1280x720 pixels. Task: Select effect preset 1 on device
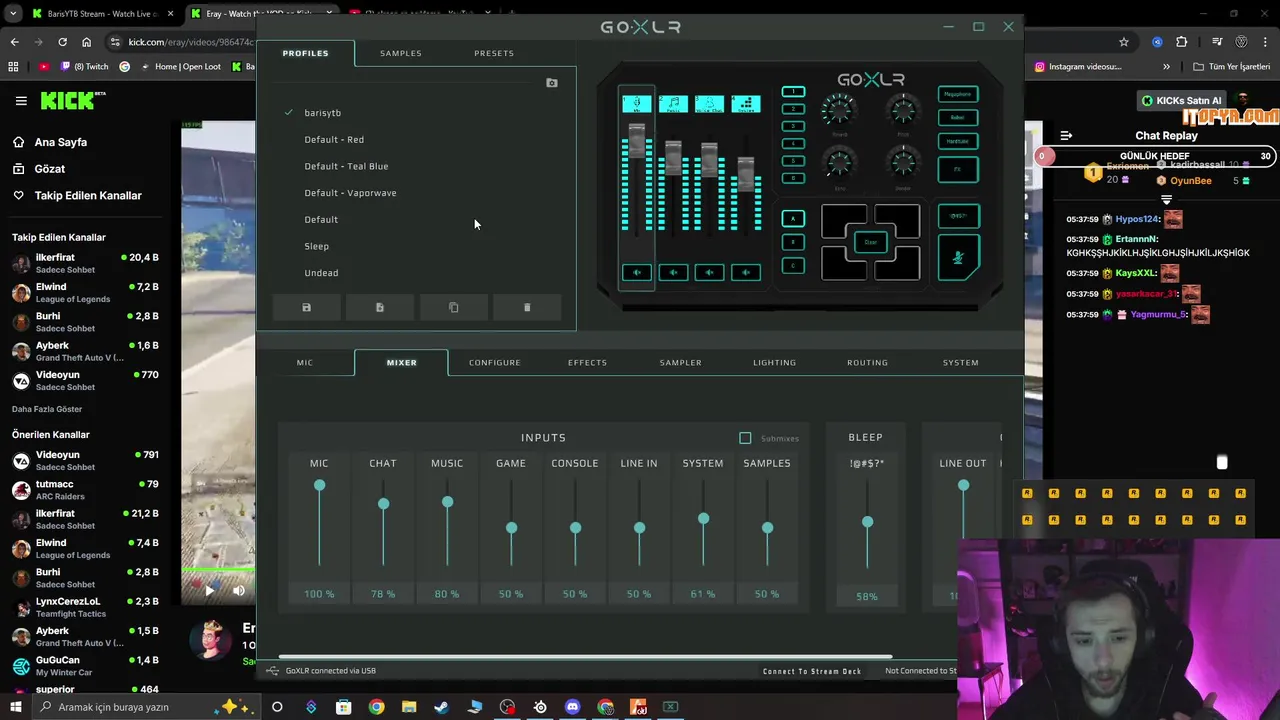point(793,92)
